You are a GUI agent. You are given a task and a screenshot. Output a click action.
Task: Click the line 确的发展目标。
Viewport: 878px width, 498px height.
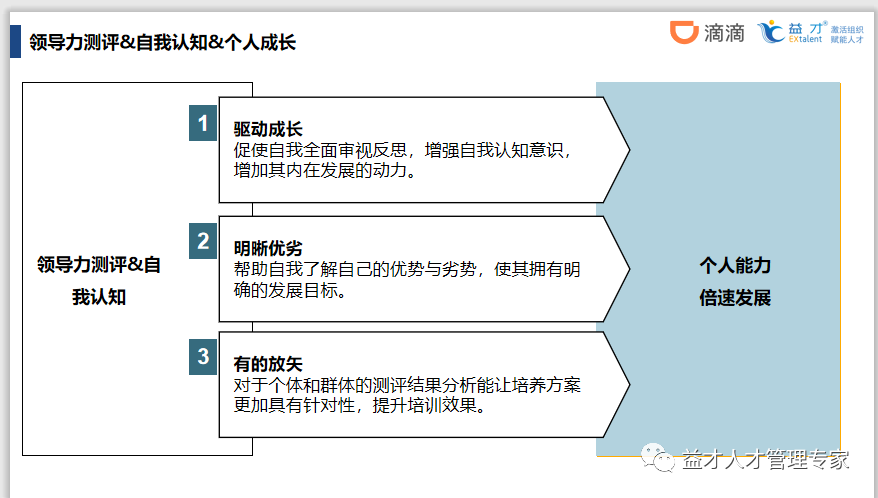(290, 290)
